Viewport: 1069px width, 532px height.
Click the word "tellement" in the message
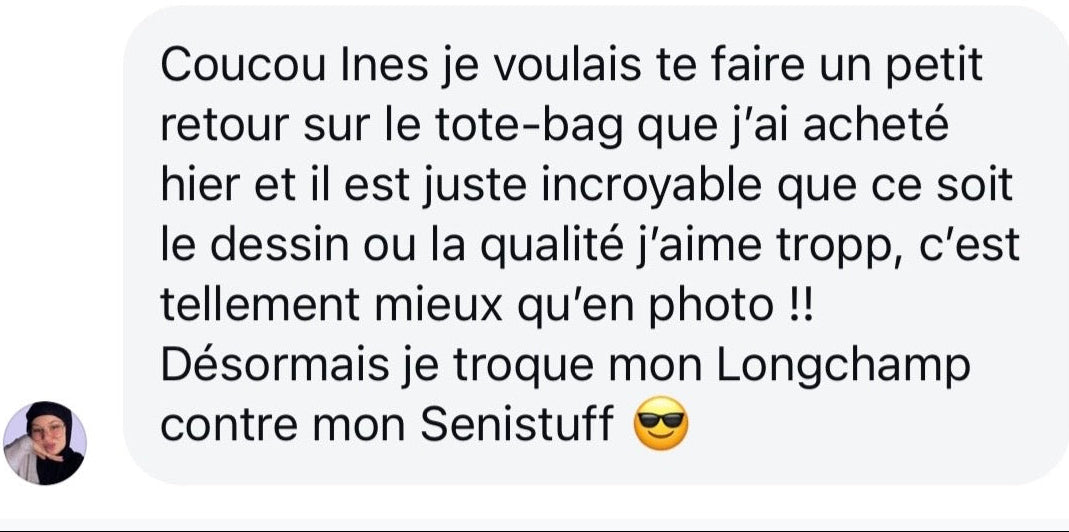pos(260,307)
